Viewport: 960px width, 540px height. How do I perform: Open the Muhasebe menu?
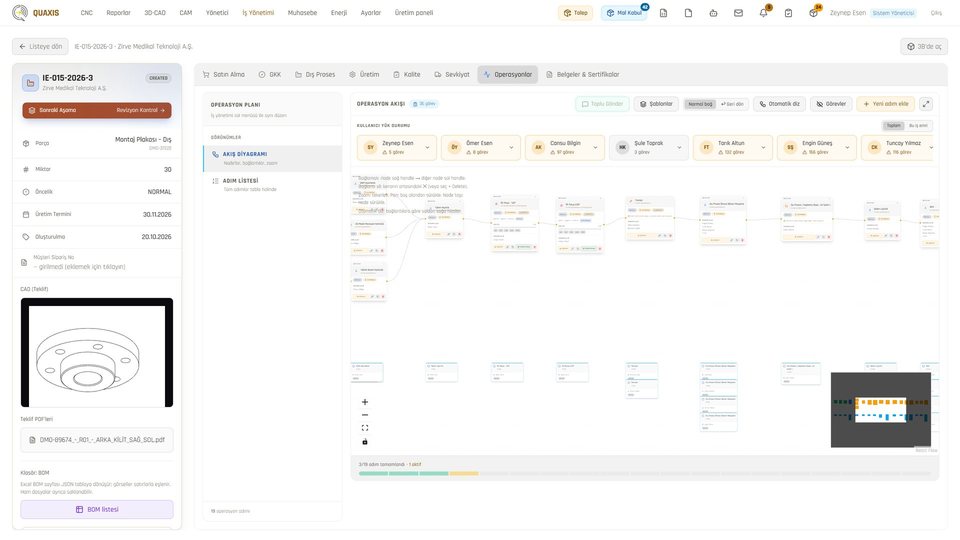pyautogui.click(x=302, y=13)
